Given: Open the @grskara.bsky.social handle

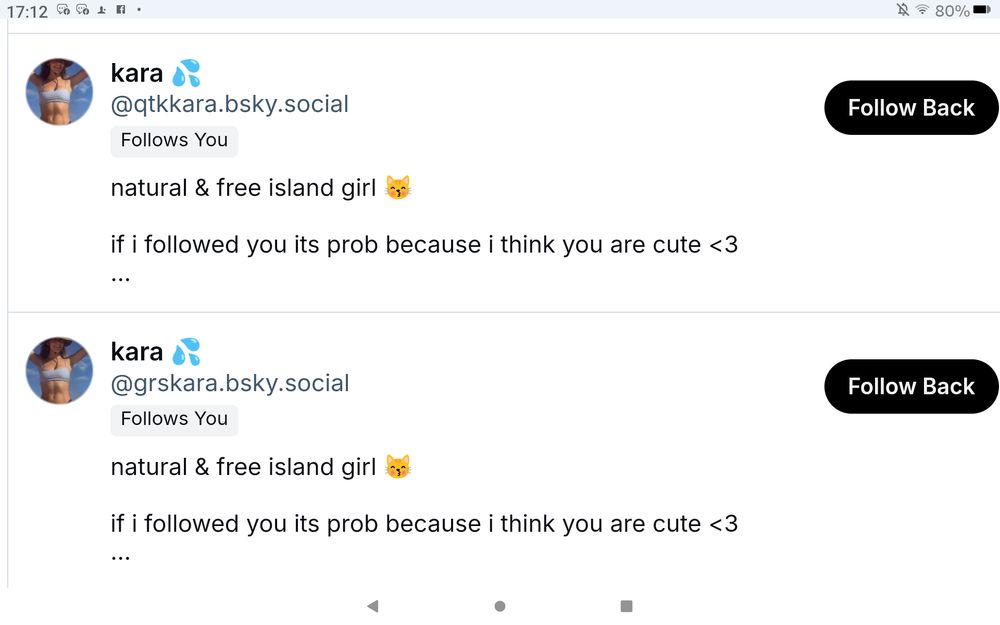Looking at the screenshot, I should [230, 383].
